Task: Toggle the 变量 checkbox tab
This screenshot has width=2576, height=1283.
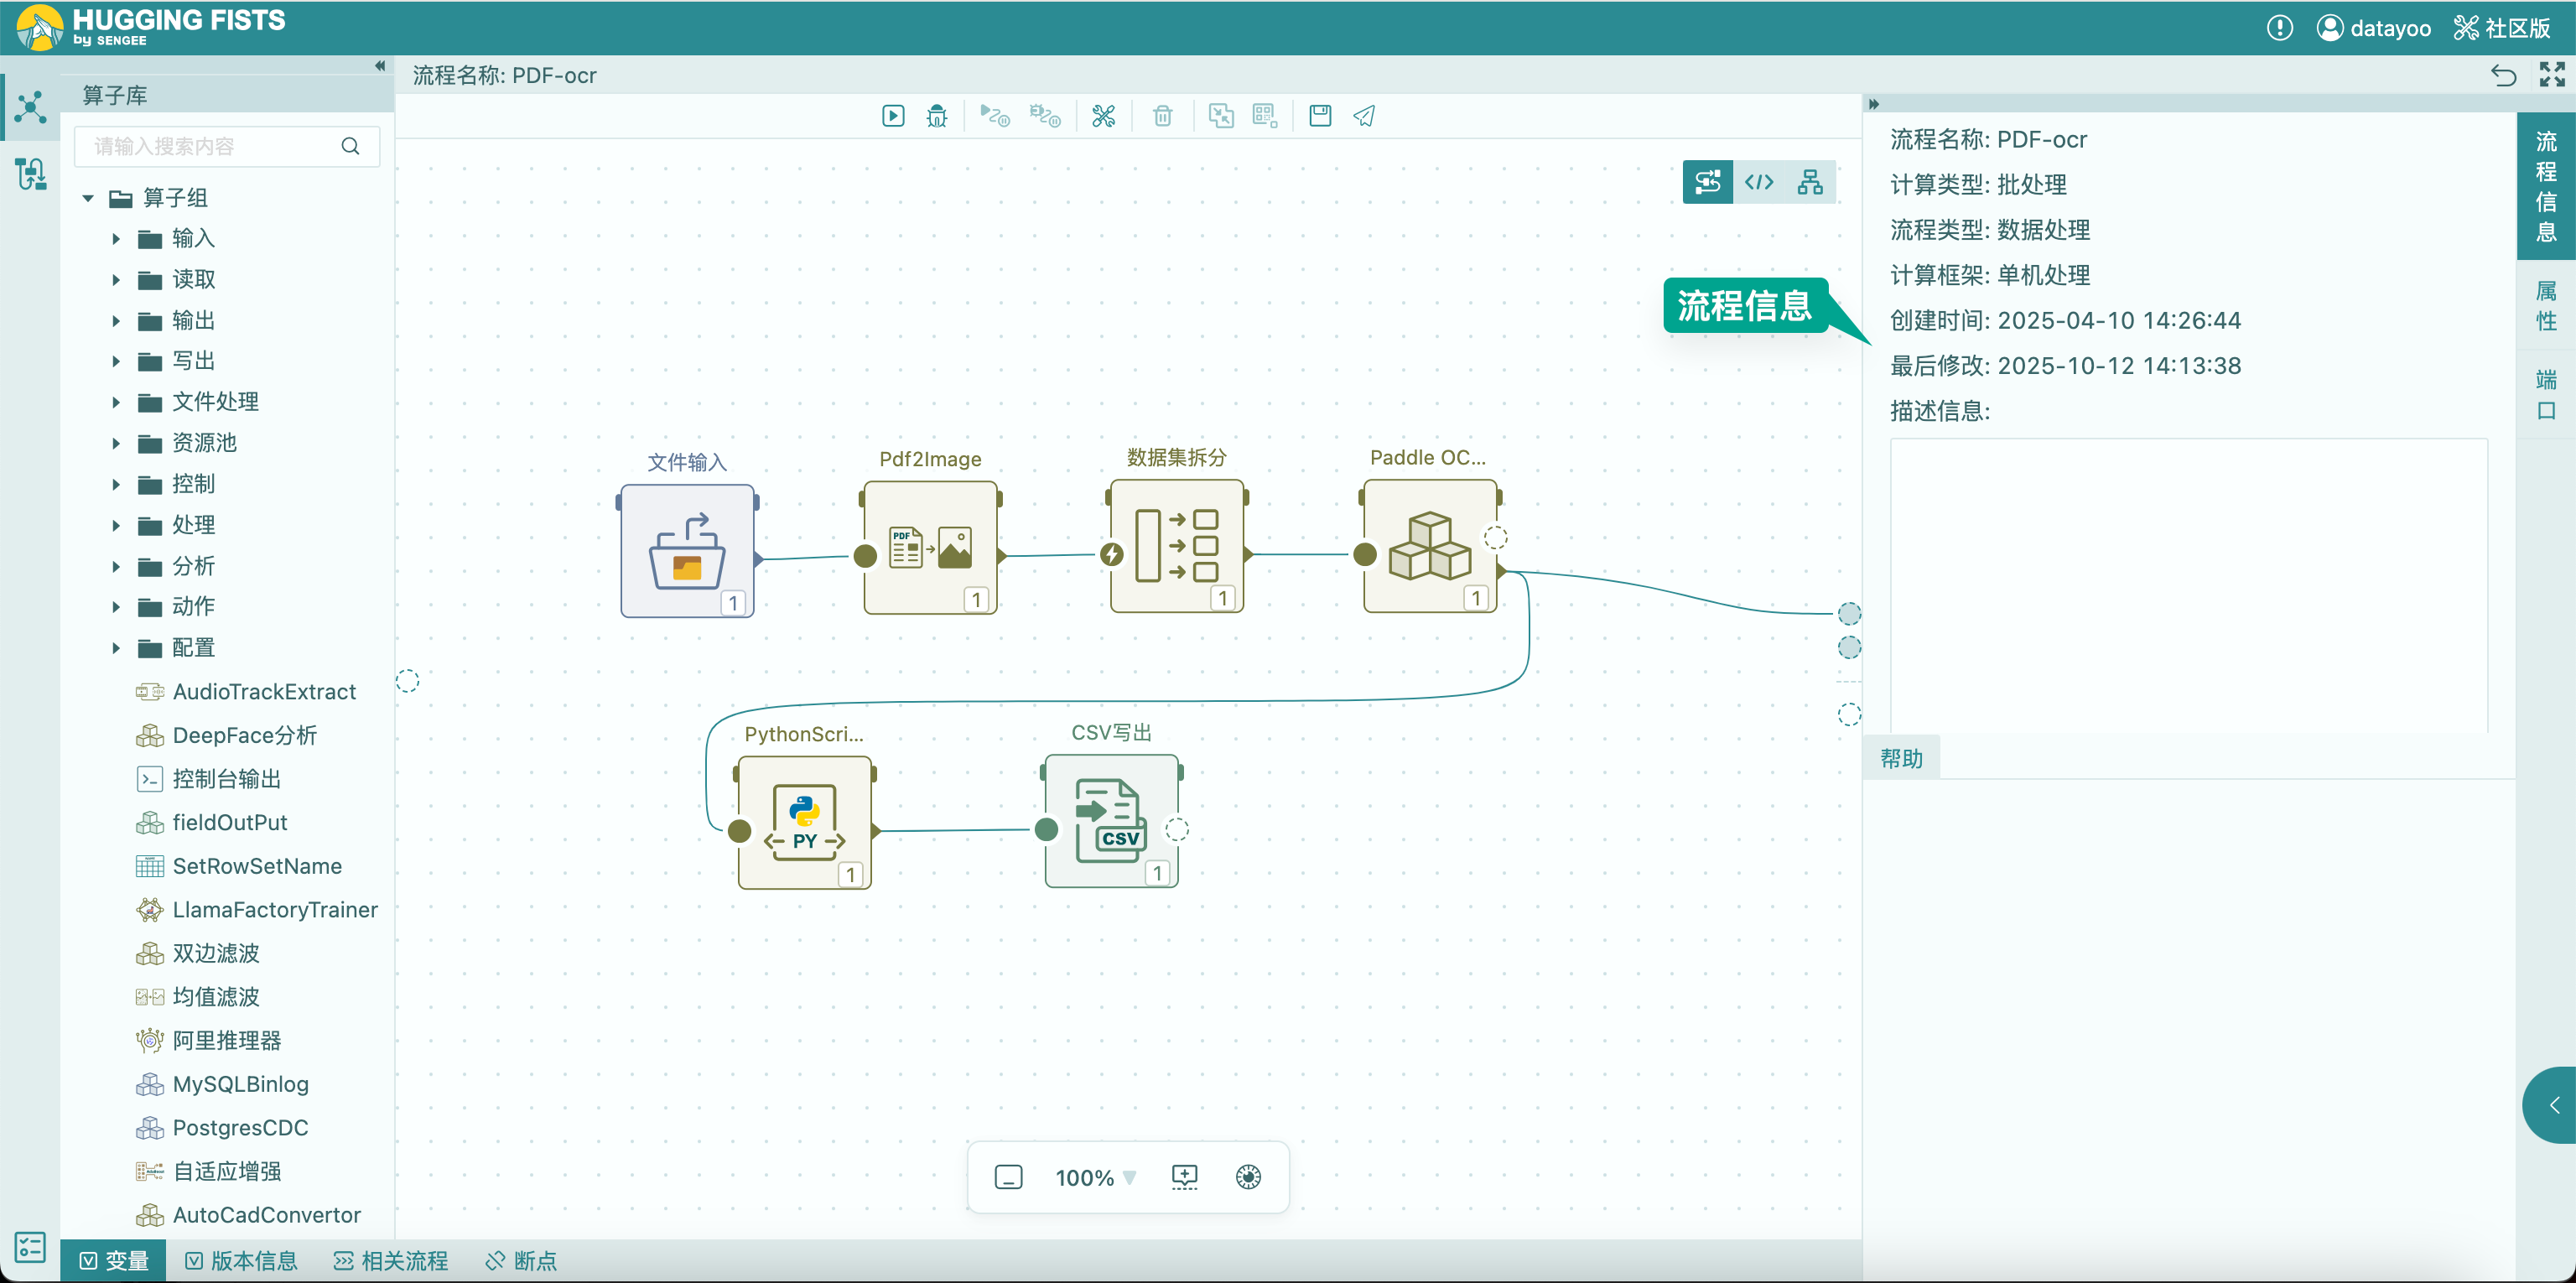Action: click(x=114, y=1260)
